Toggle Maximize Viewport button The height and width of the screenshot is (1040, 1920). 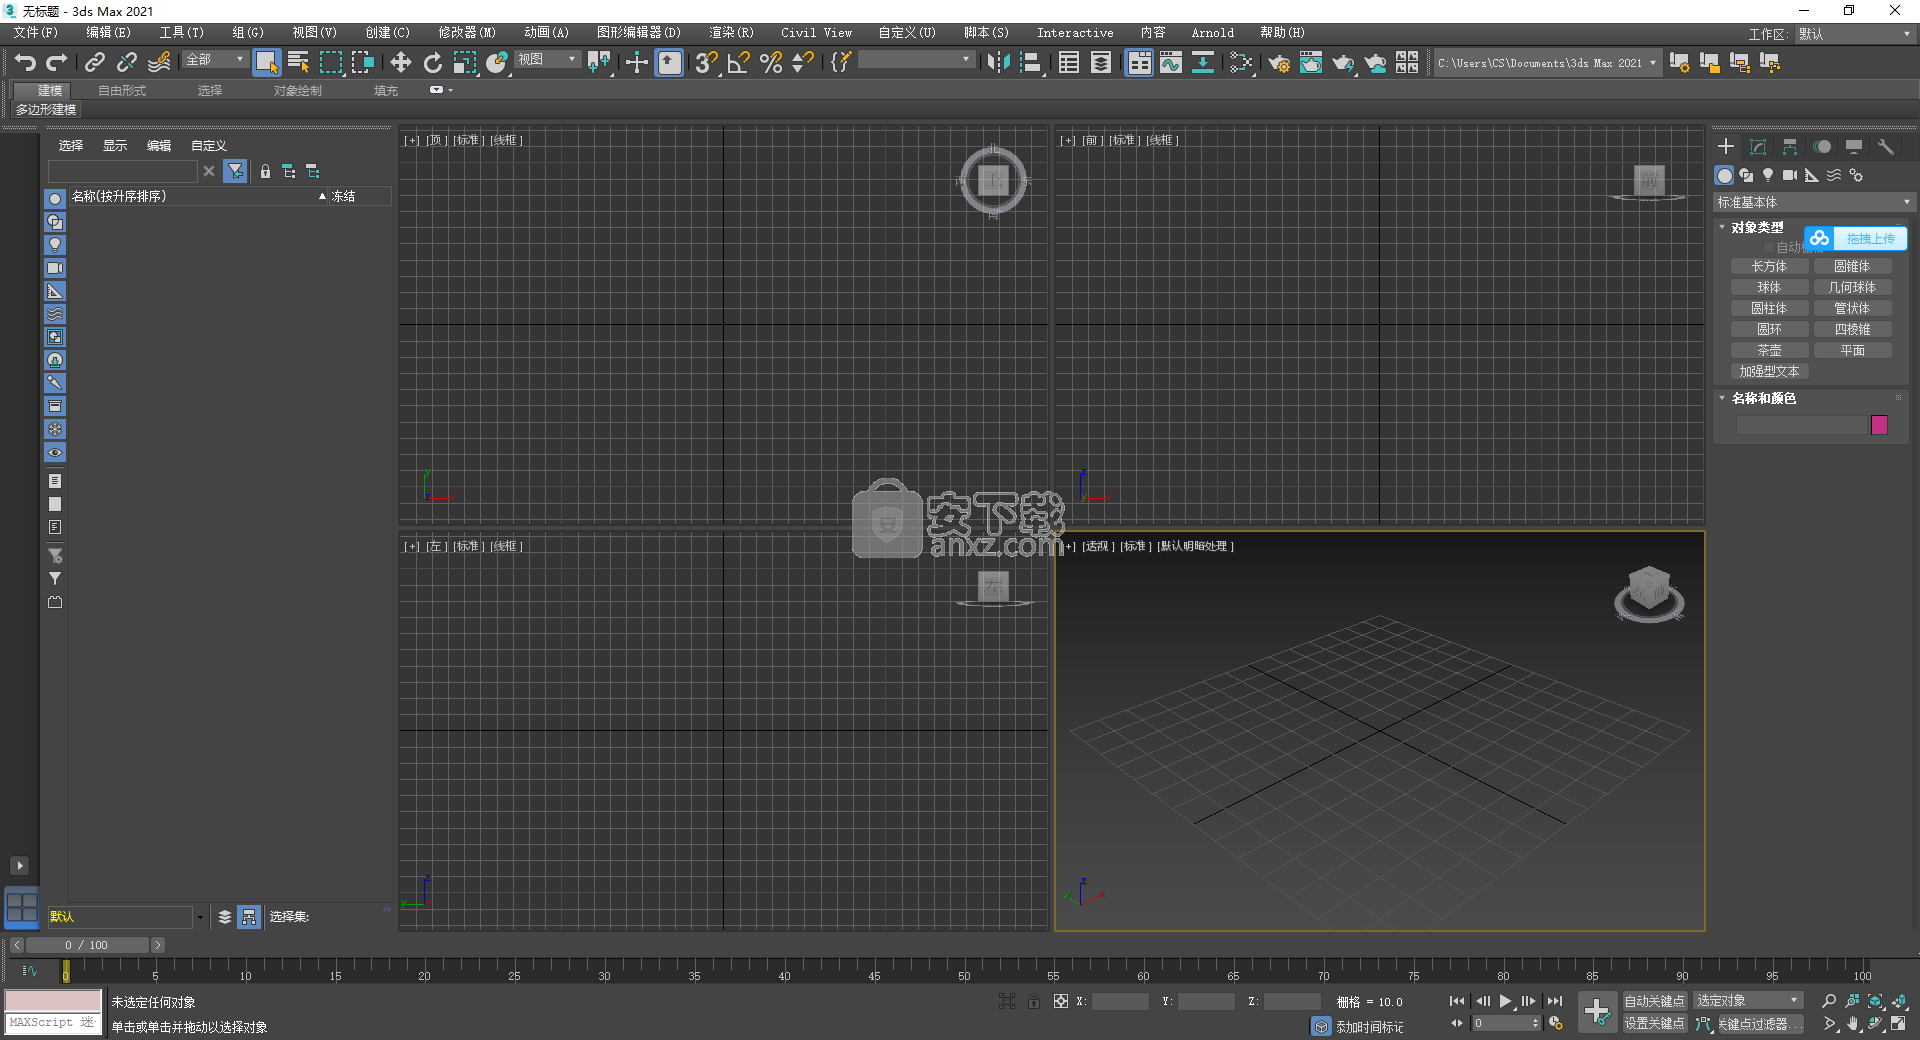tap(1898, 1024)
